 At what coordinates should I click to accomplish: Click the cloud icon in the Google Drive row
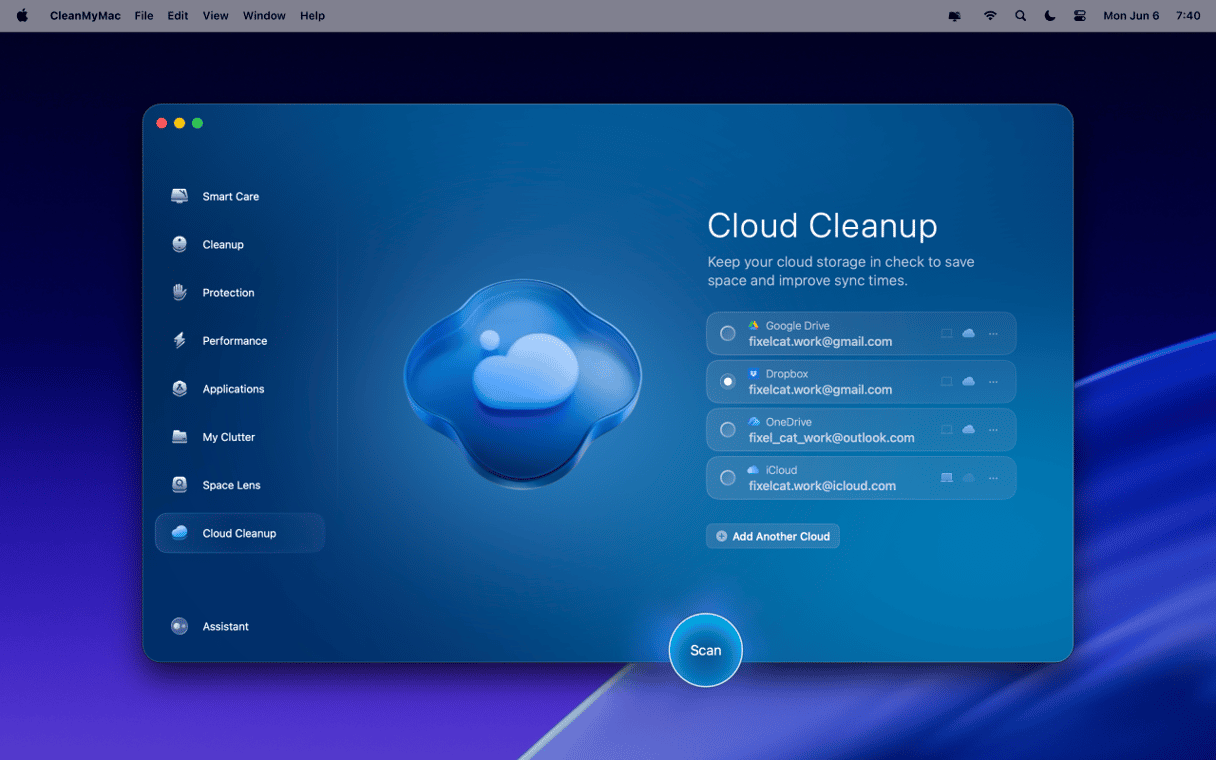tap(968, 334)
